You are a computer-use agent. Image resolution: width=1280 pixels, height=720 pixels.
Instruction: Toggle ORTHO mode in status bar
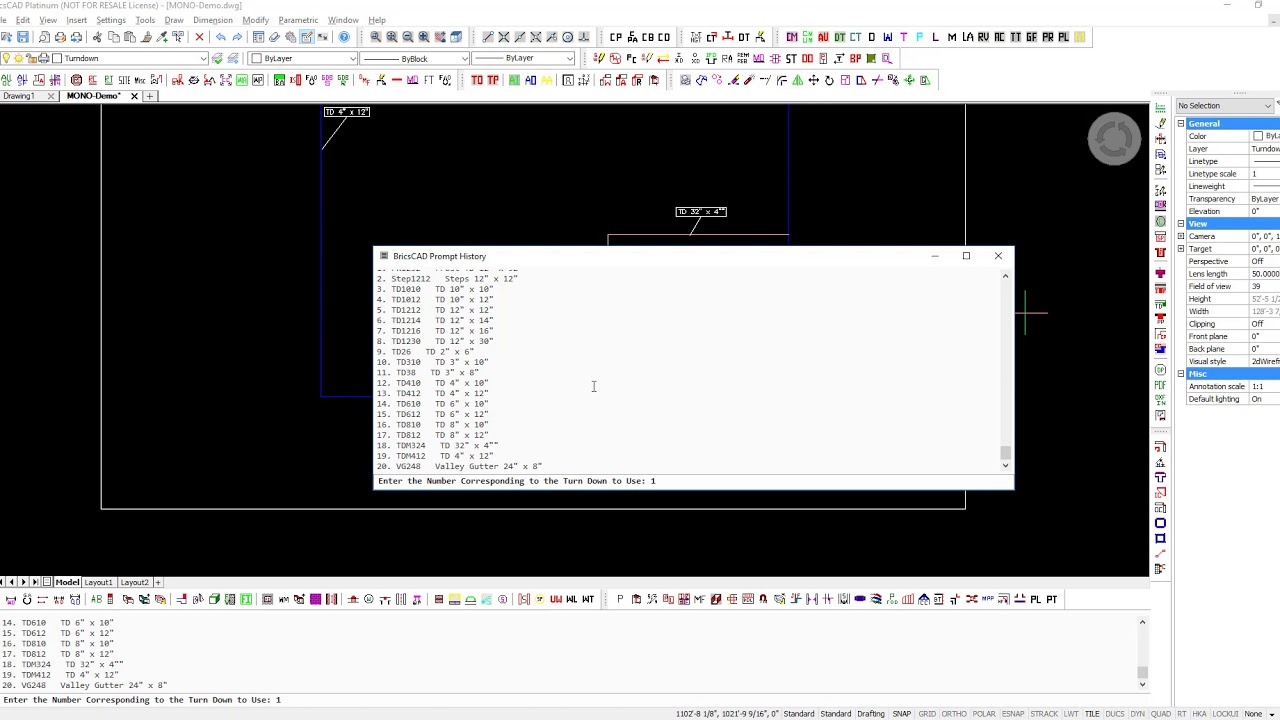pos(954,714)
